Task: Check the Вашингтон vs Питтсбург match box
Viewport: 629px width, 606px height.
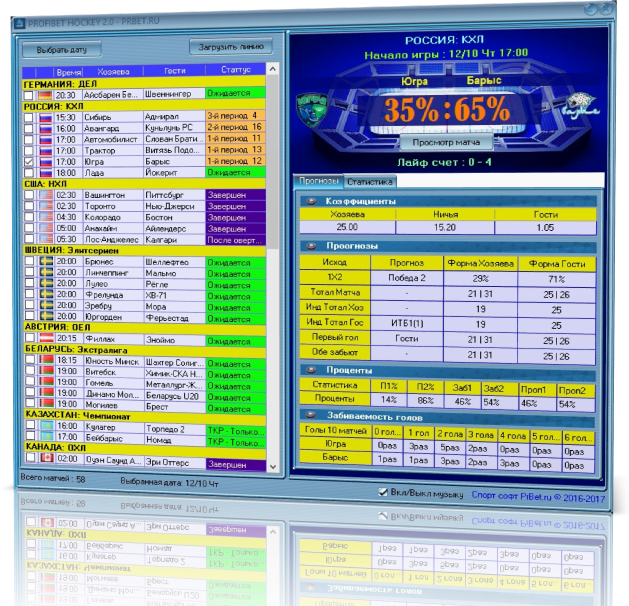Action: [29, 195]
